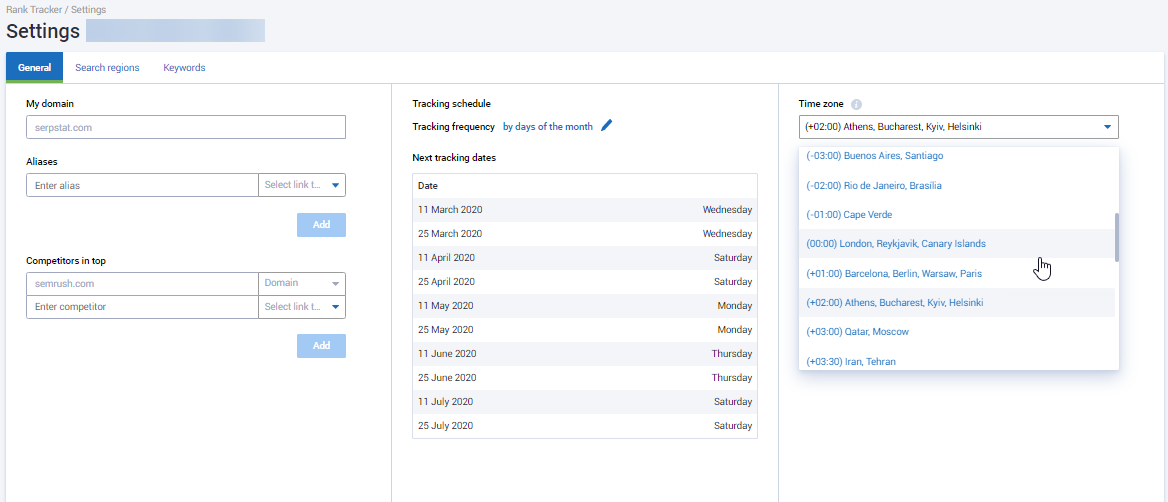Click the time zone list scrollbar thumb
The width and height of the screenshot is (1168, 502).
(x=1117, y=237)
